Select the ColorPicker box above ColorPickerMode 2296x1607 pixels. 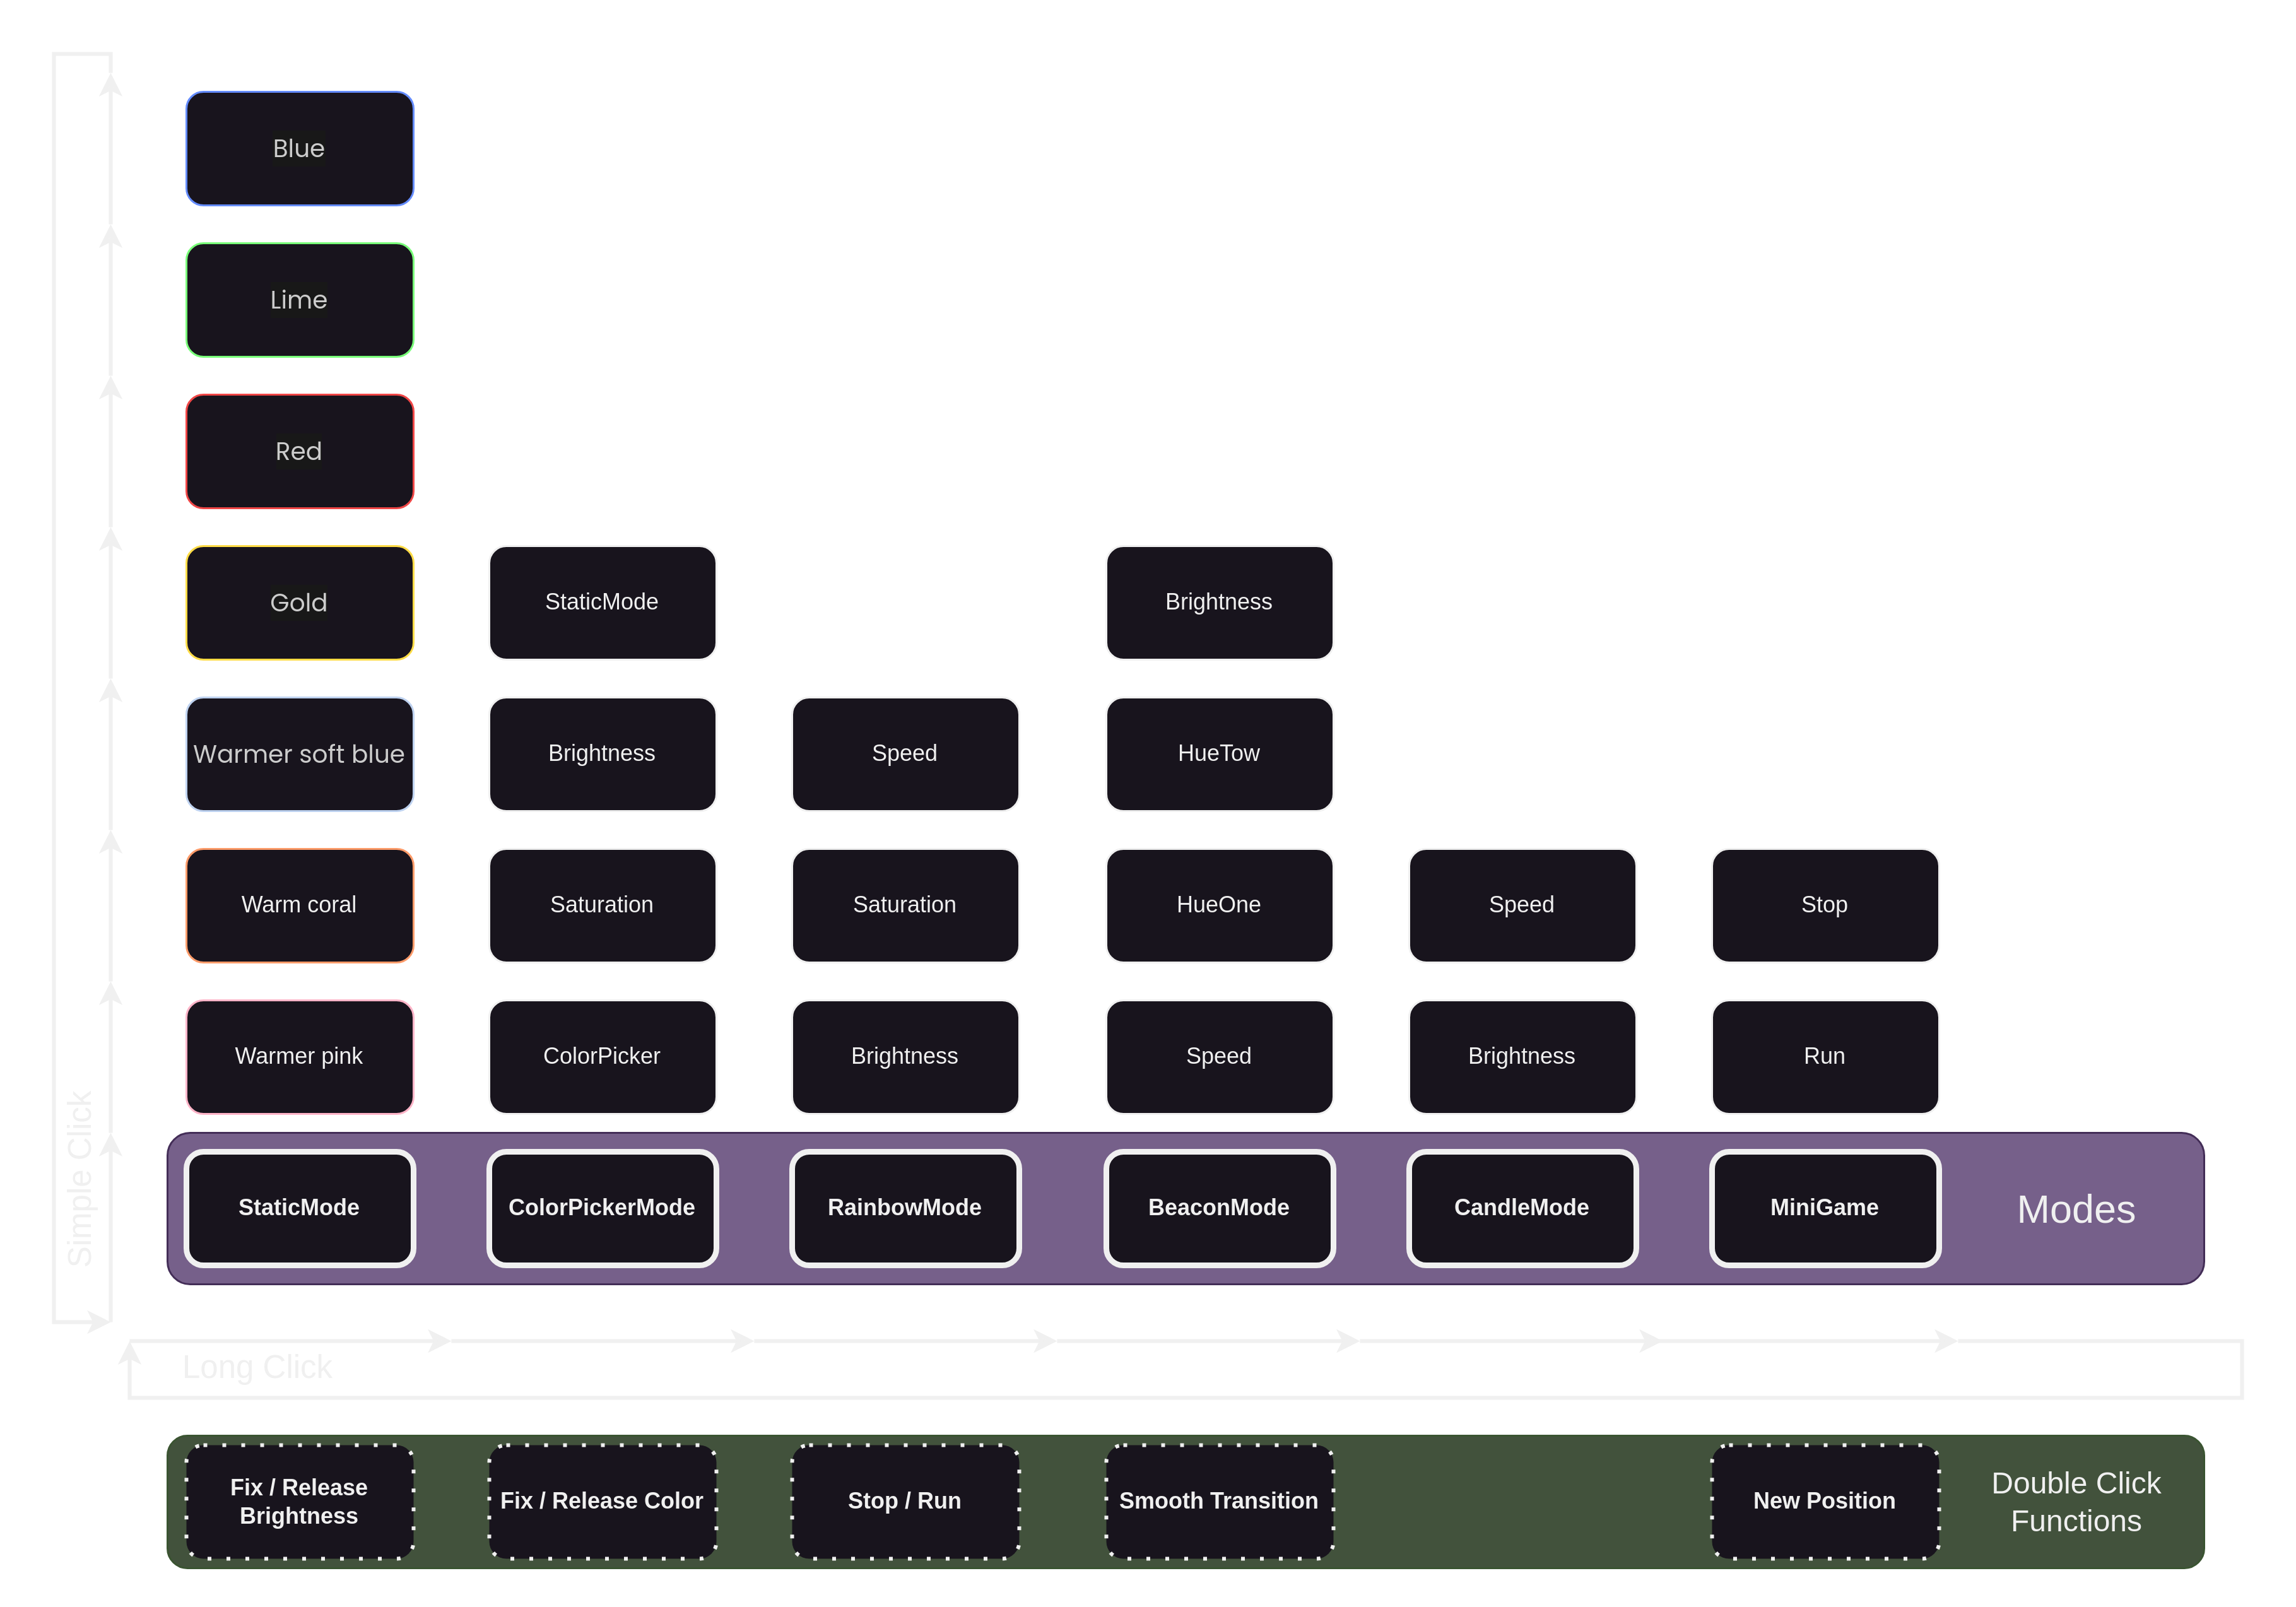click(x=602, y=1056)
